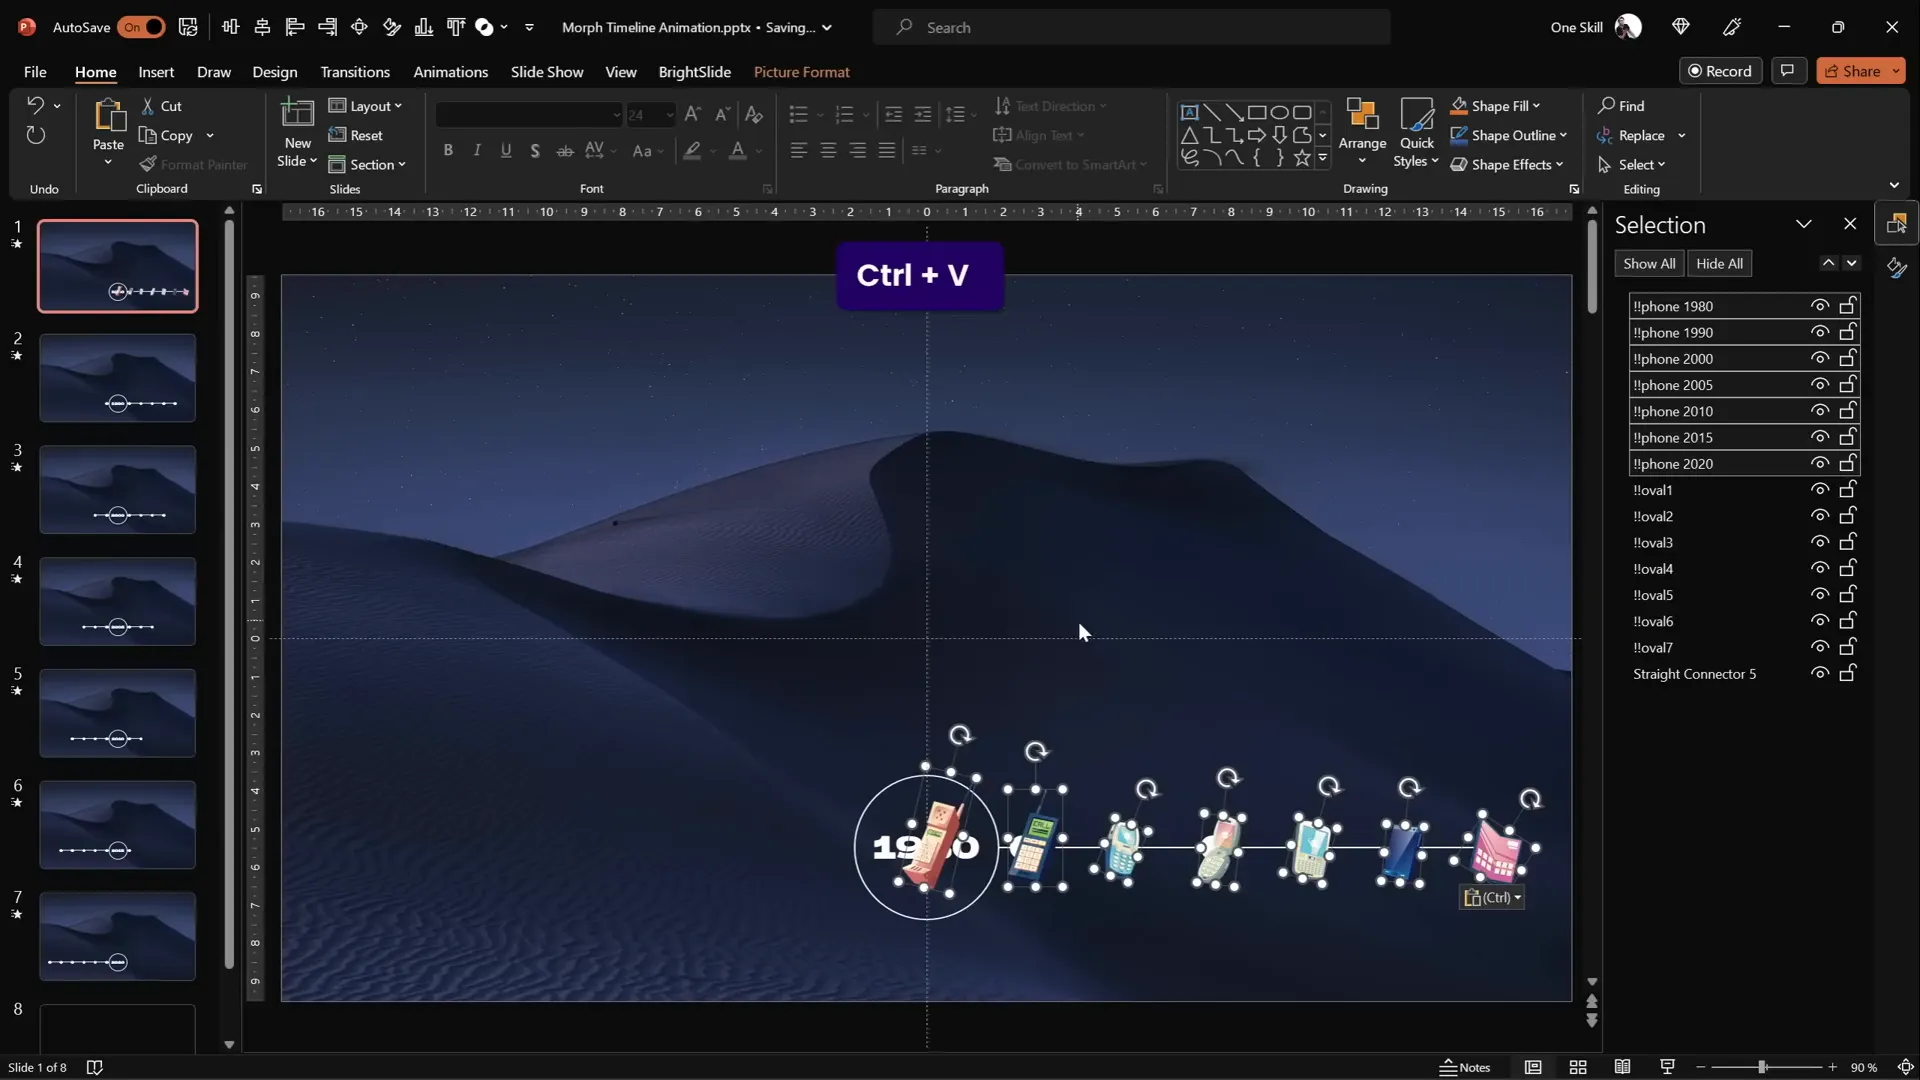1920x1080 pixels.
Task: Click the Format Painter icon
Action: (148, 165)
